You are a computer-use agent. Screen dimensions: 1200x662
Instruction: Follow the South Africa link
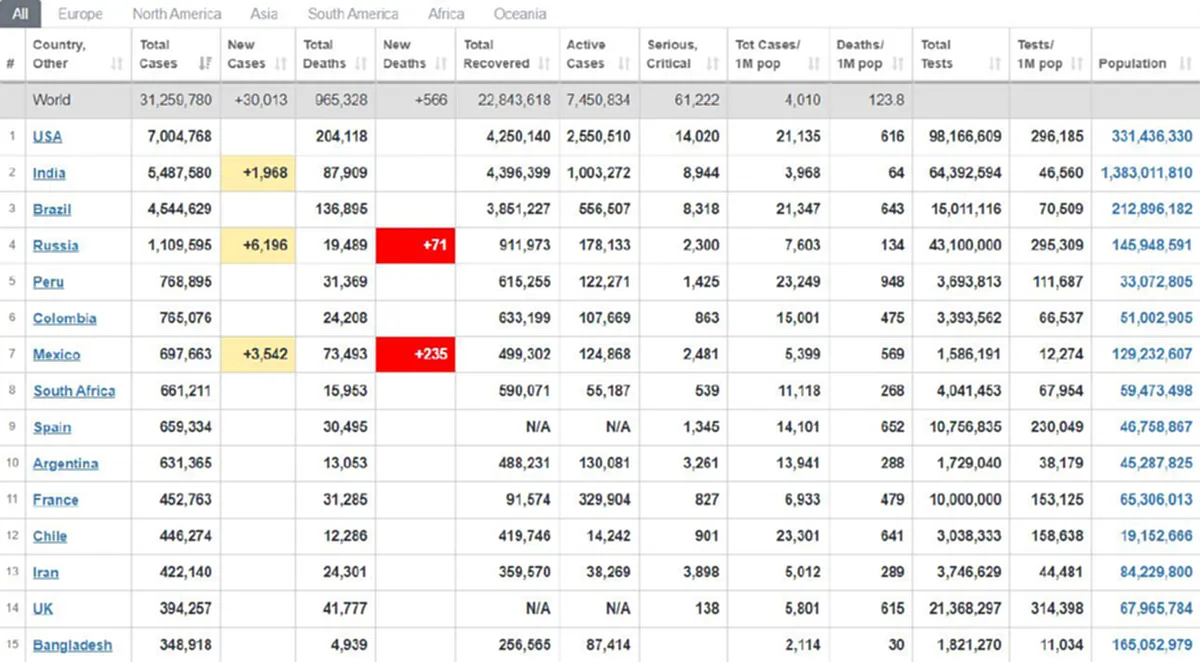[x=74, y=391]
